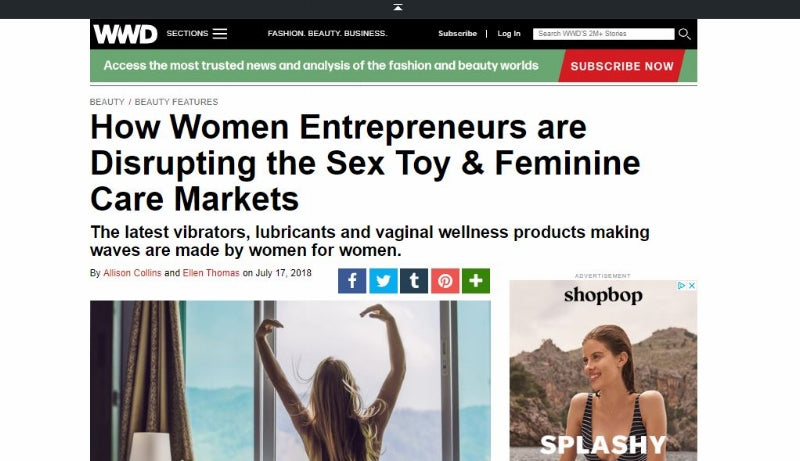Open author Allison Collins page
Viewport: 800px width, 461px height.
pyautogui.click(x=132, y=273)
